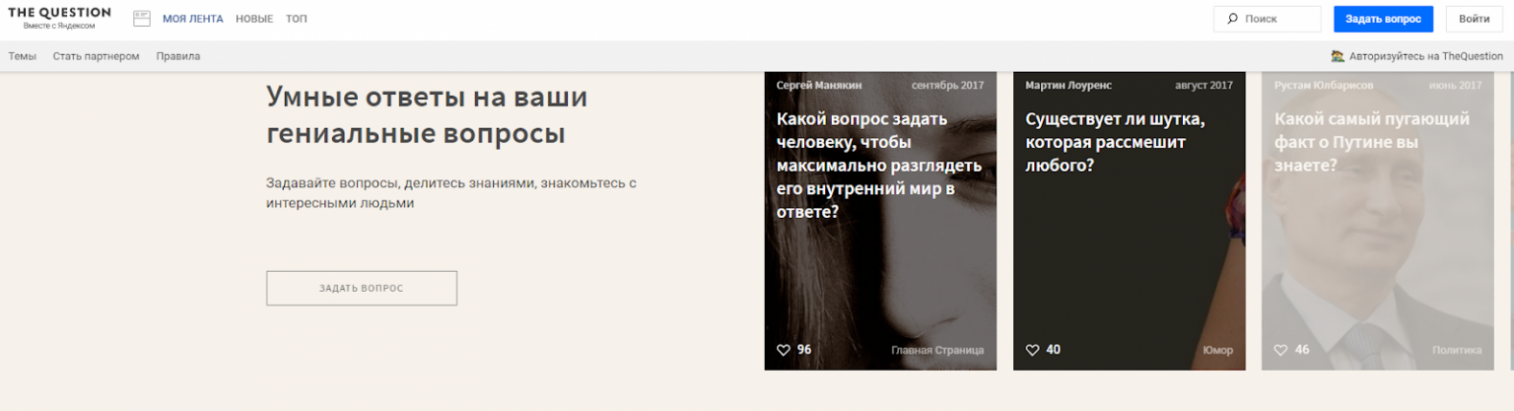
Task: Open Политика category tag
Action: pos(1457,350)
